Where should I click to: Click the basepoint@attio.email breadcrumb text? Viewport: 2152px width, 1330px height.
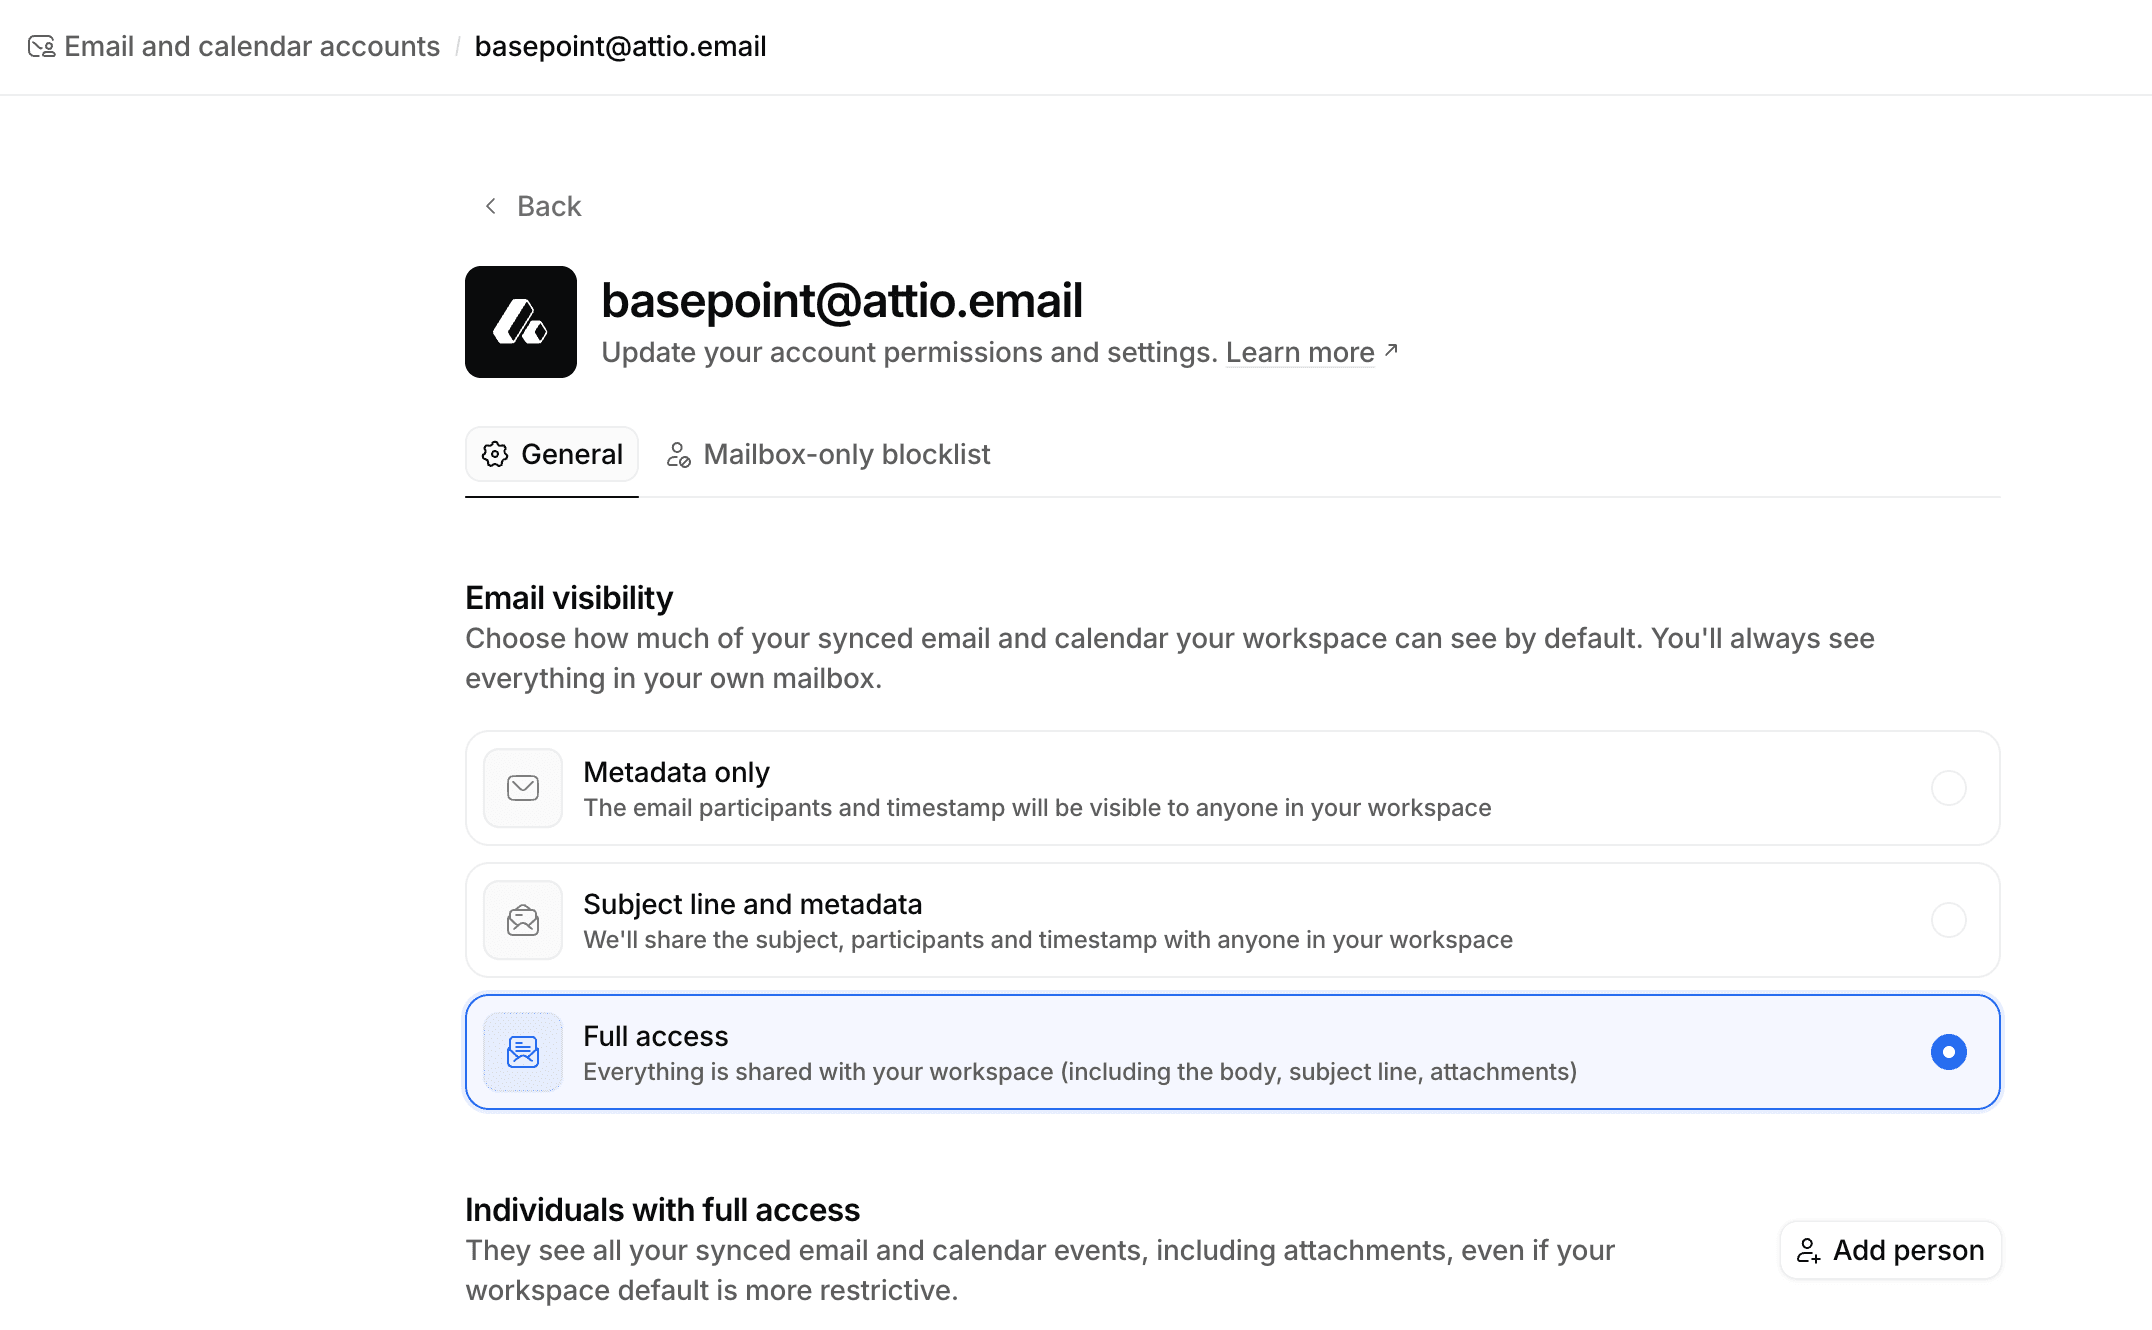(x=620, y=47)
